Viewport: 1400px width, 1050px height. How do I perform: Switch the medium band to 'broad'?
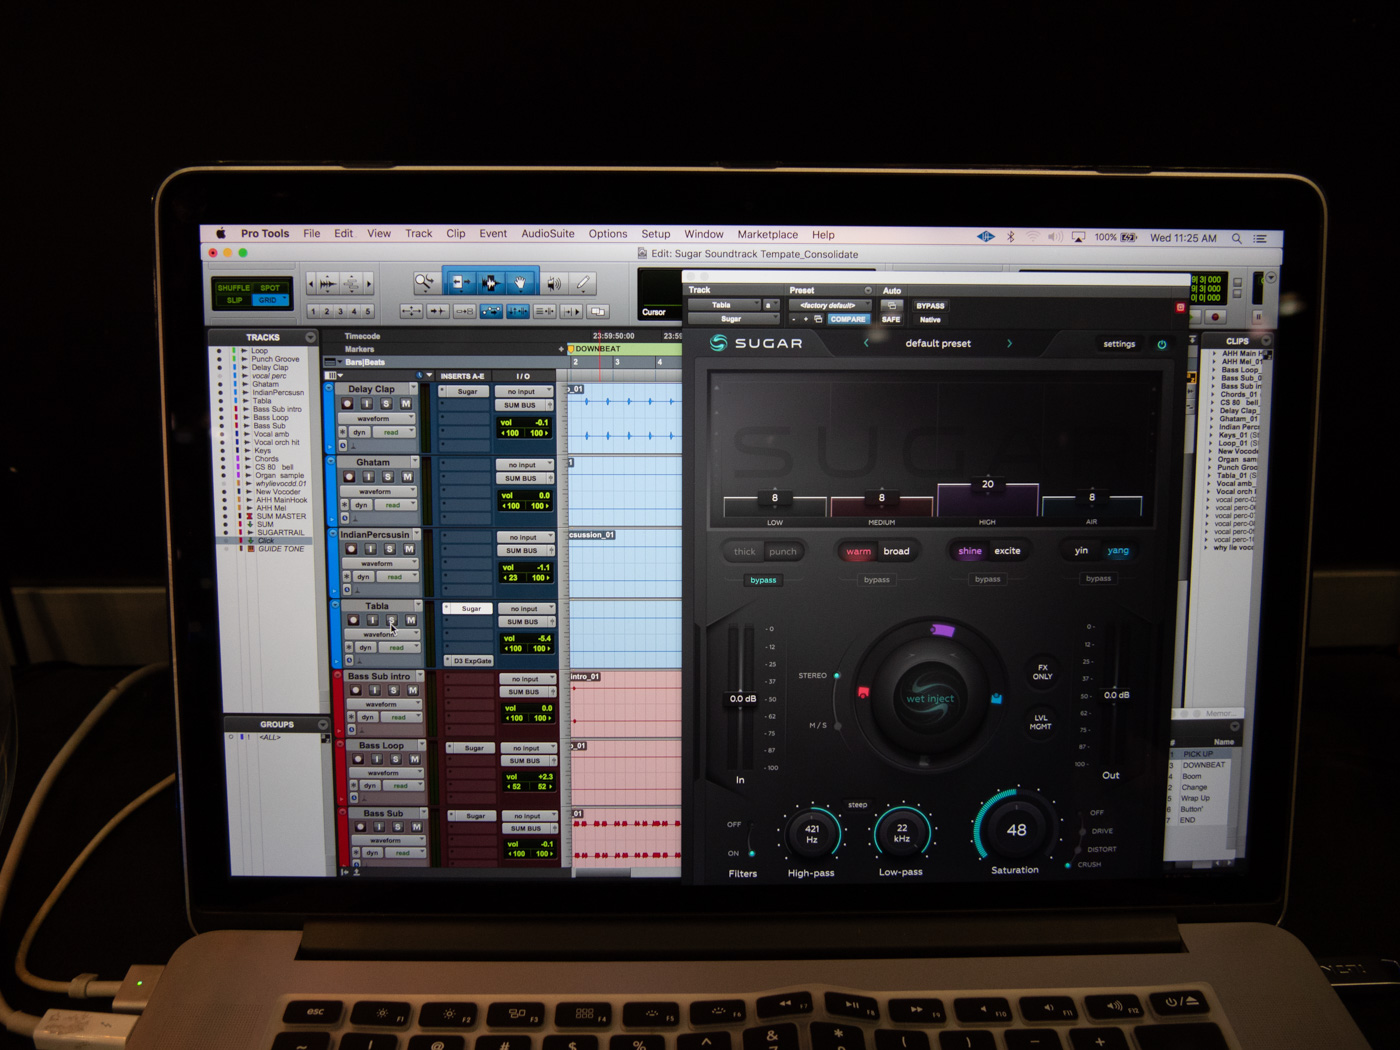tap(896, 551)
